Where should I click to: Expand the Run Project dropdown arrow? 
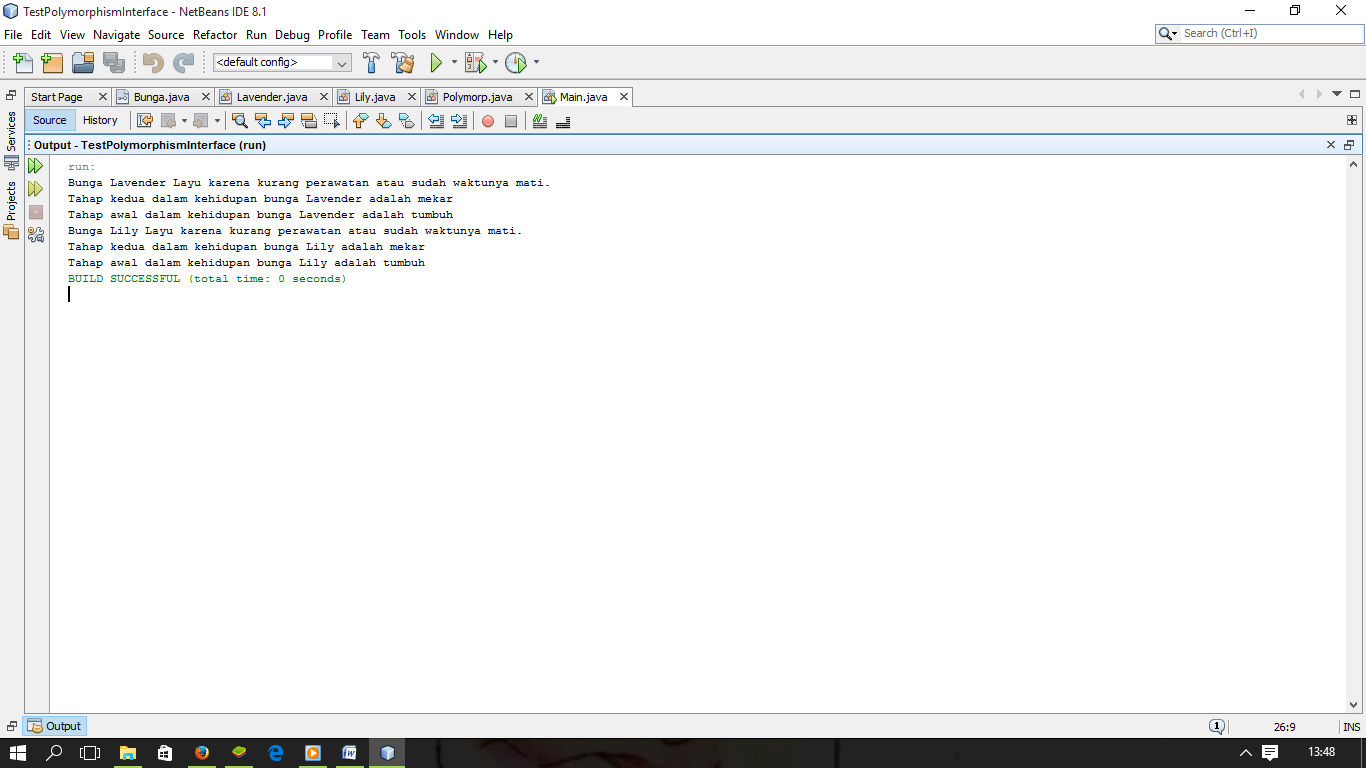click(454, 63)
